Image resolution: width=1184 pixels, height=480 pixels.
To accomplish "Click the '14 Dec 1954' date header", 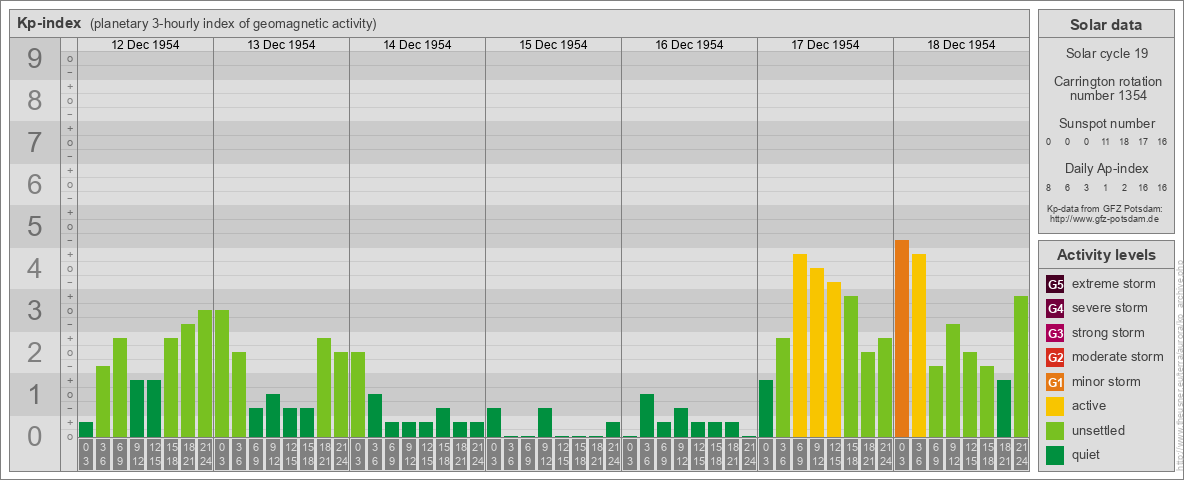I will [417, 45].
